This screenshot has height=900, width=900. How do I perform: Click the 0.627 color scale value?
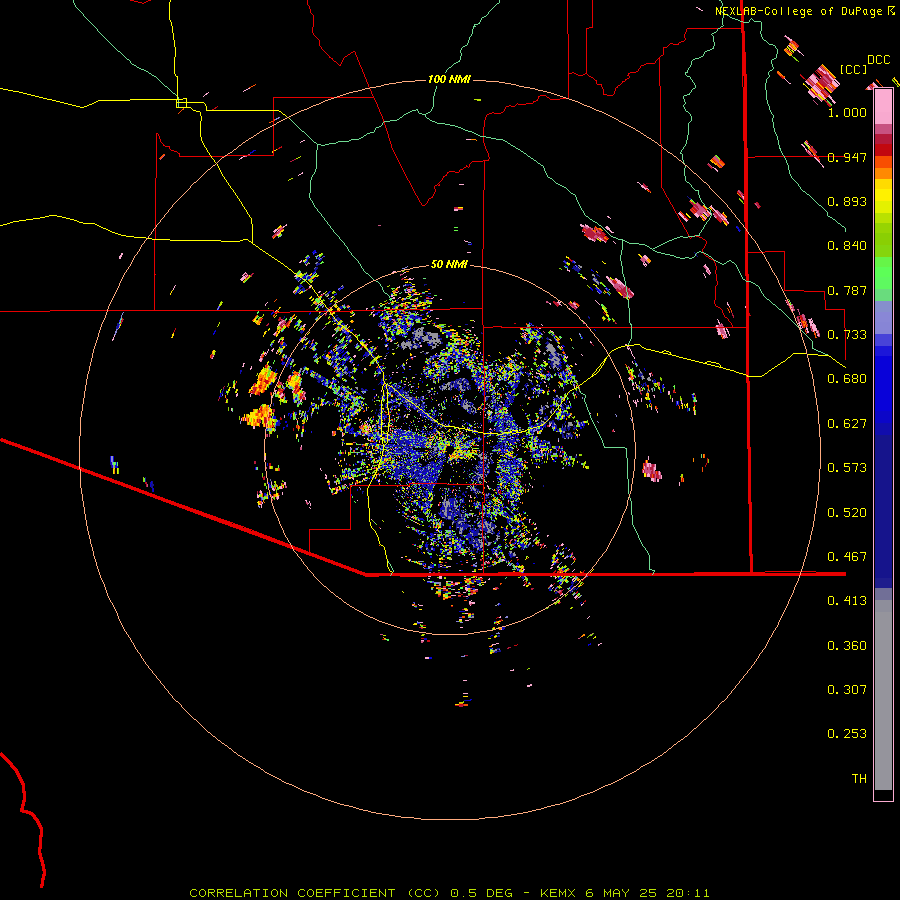coord(847,424)
